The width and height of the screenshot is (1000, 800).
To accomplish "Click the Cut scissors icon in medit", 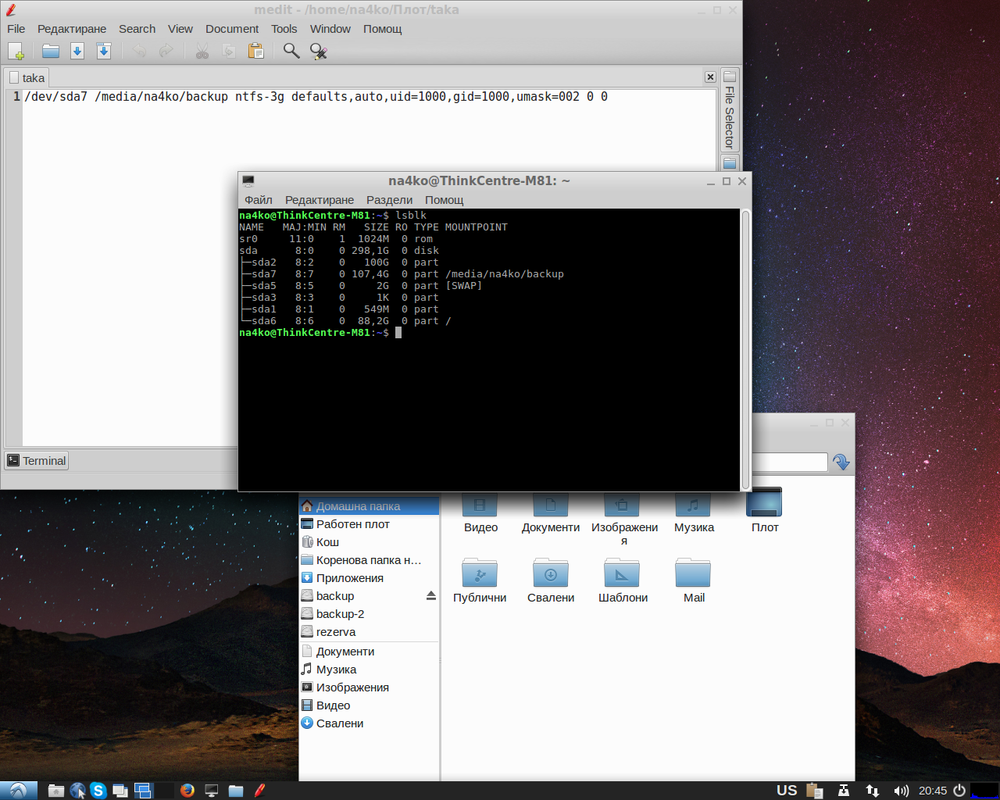I will click(202, 51).
